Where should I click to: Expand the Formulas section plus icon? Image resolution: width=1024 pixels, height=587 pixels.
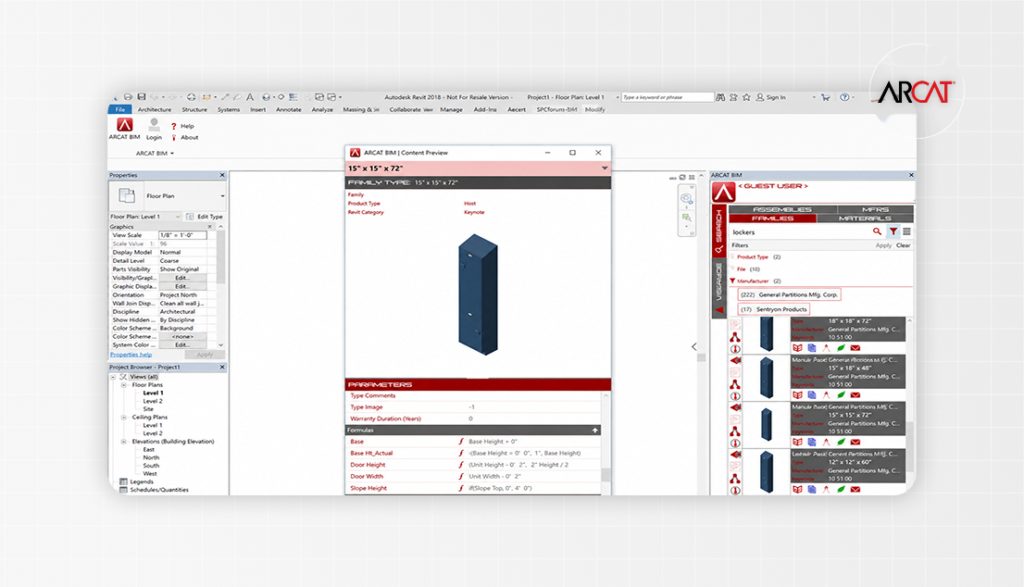(595, 430)
